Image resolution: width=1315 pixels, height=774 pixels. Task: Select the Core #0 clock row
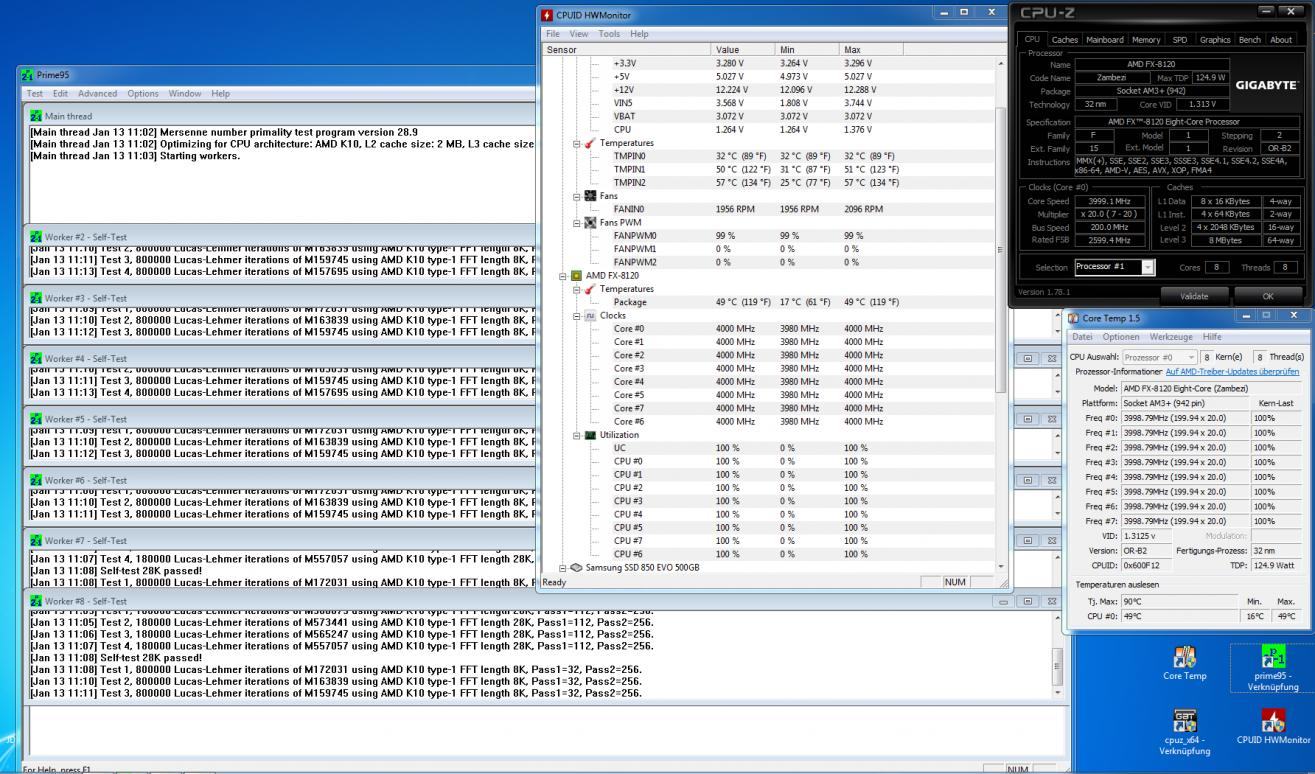coord(767,328)
